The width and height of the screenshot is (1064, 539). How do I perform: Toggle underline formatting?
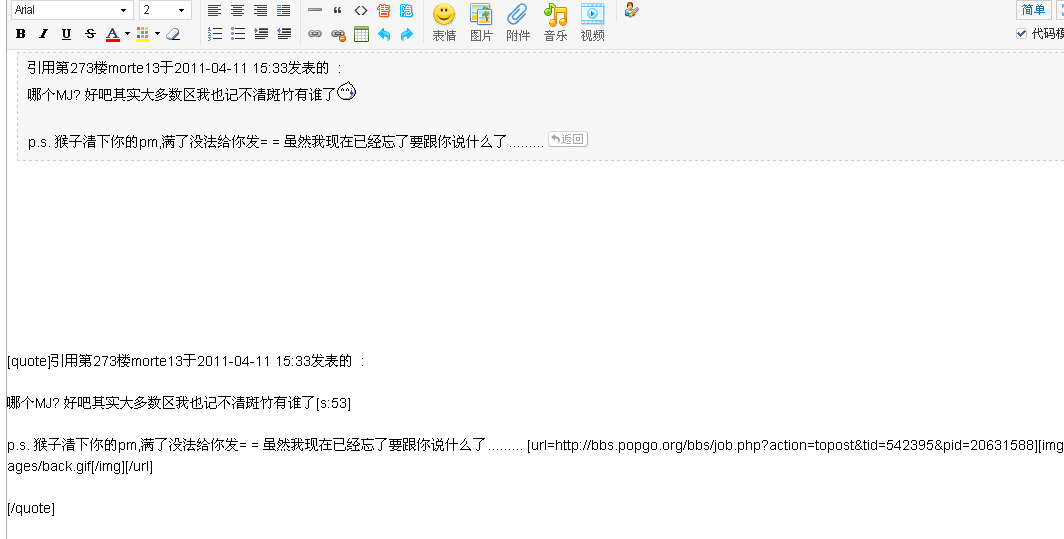pyautogui.click(x=66, y=34)
